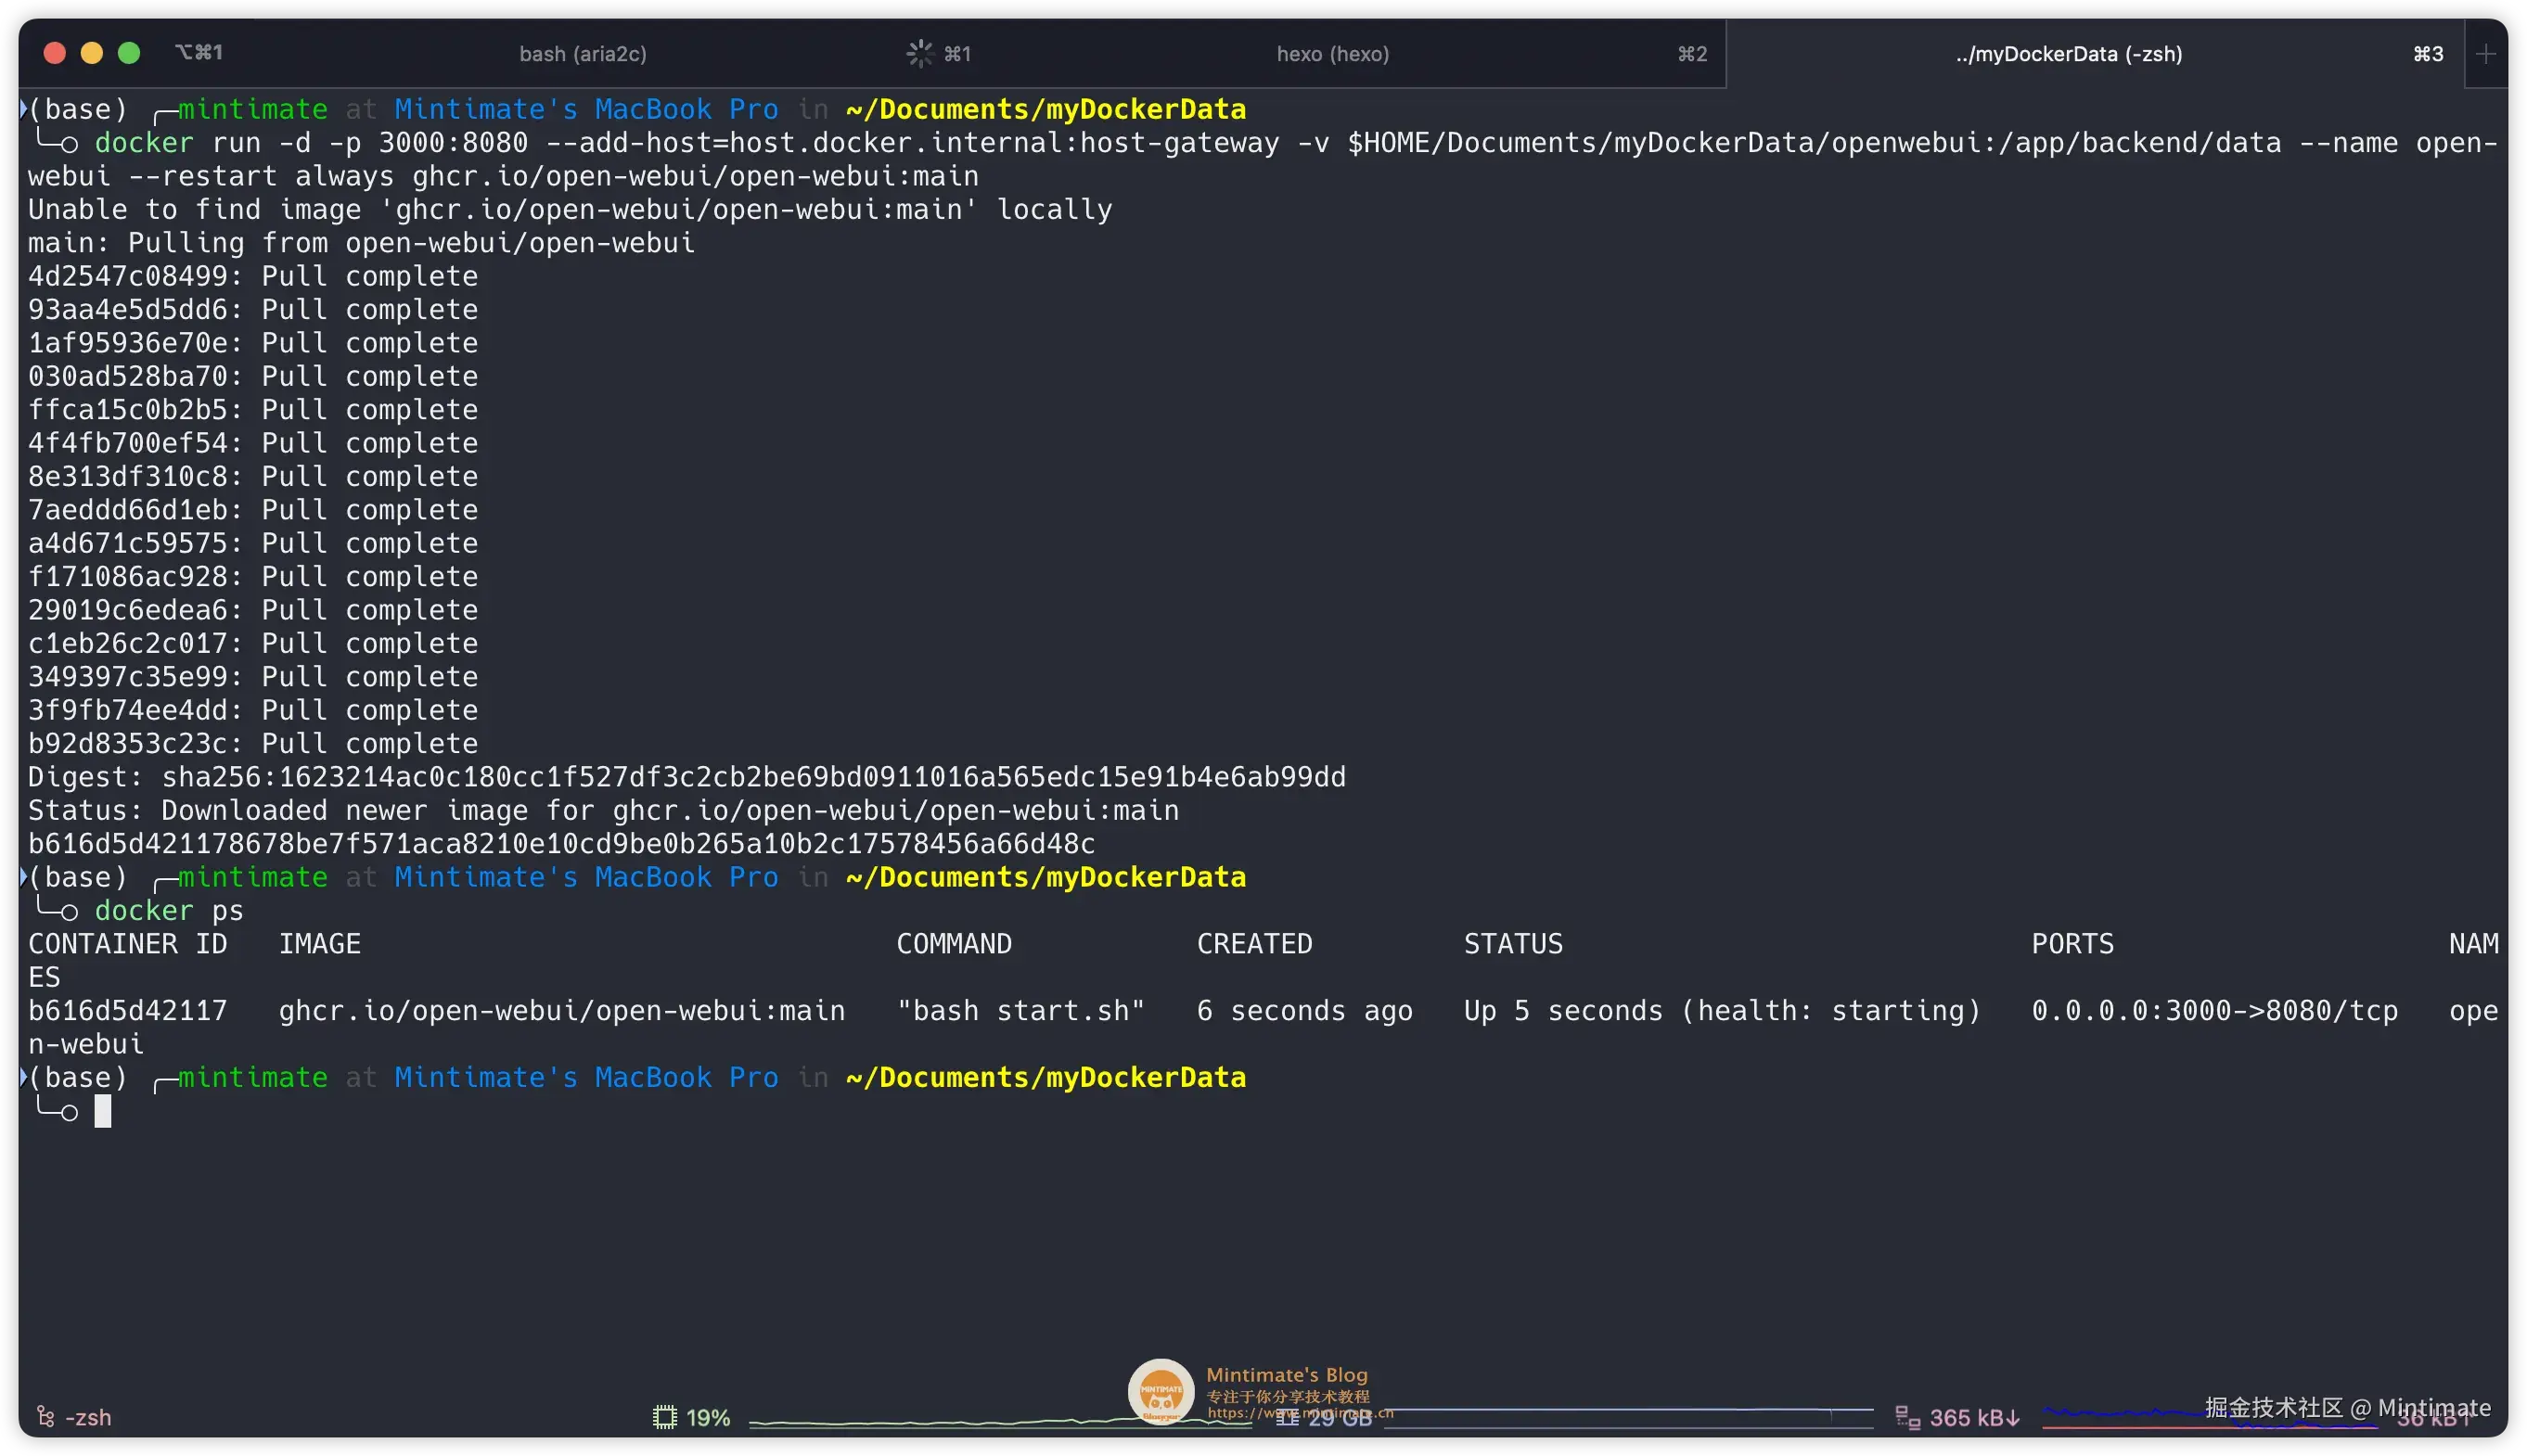Expand the last prompt's disclosure arrow

(23, 1077)
